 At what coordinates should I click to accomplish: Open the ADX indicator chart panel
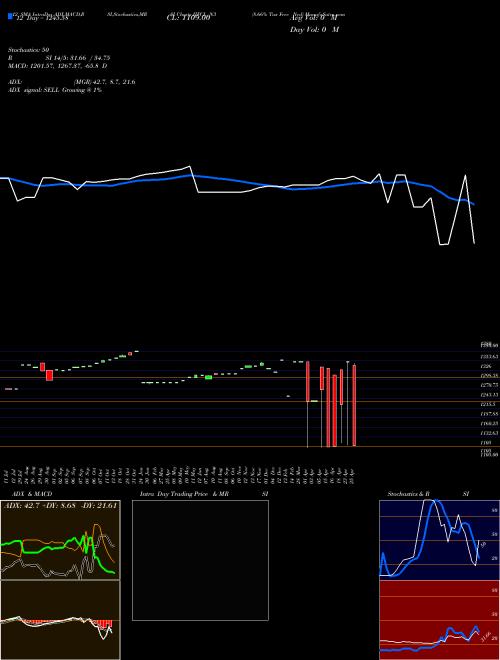[x=60, y=540]
